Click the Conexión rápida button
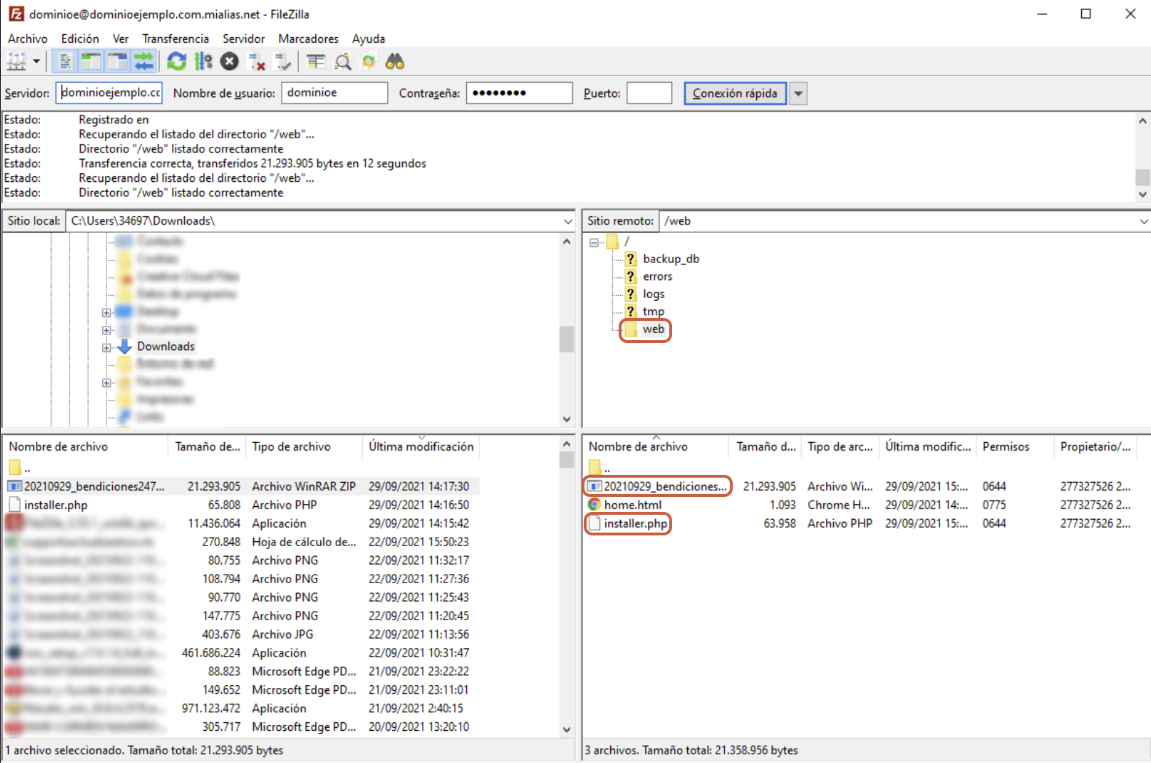1151x763 pixels. click(735, 93)
